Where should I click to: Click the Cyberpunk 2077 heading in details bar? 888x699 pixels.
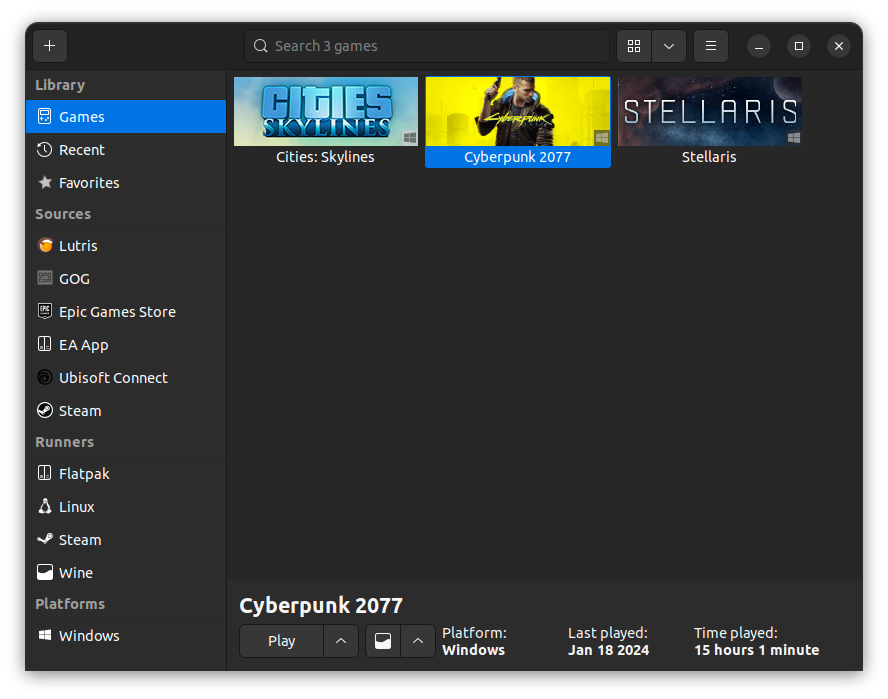coord(321,606)
